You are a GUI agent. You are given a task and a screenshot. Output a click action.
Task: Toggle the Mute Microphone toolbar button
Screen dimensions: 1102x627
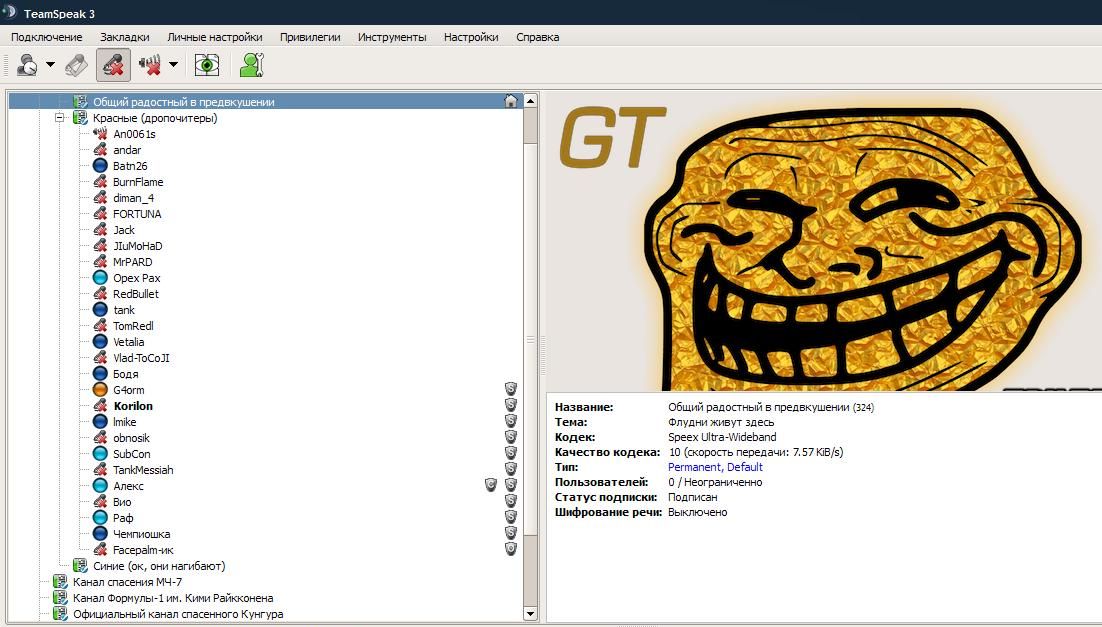click(113, 65)
